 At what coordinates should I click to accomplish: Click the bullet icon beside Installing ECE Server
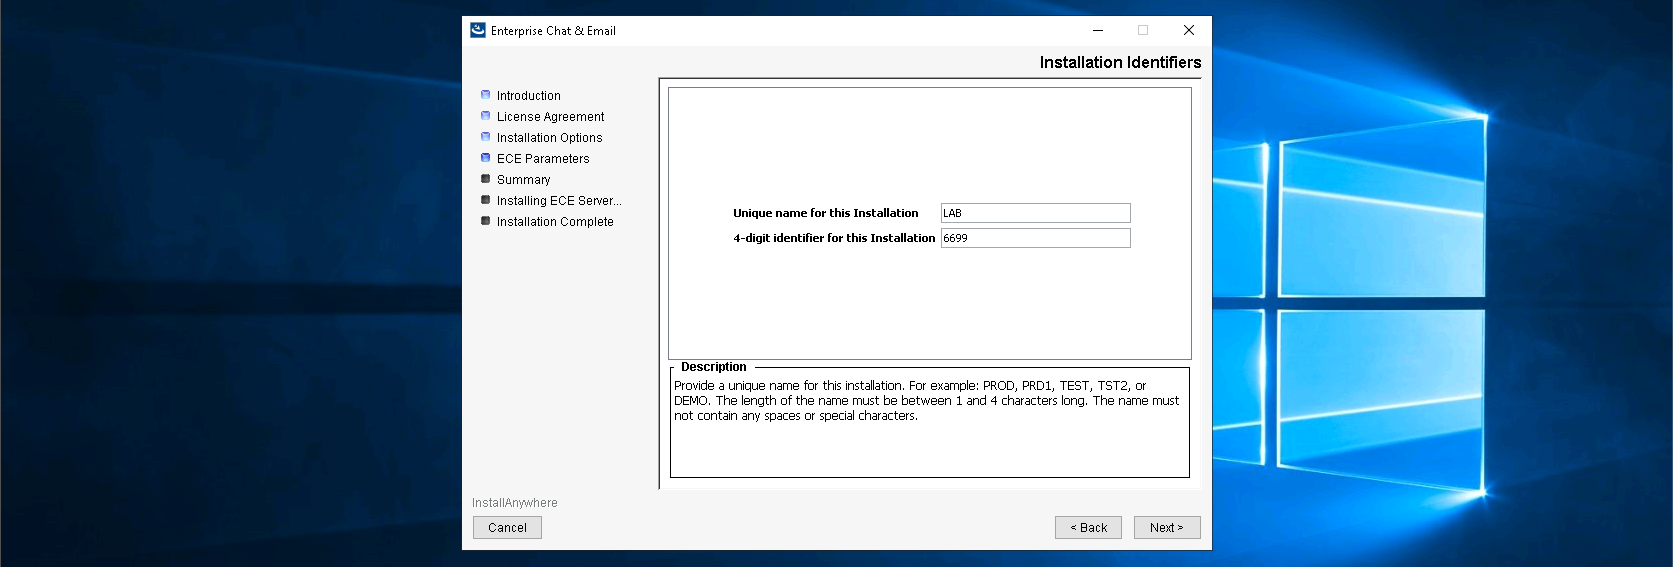pos(486,200)
